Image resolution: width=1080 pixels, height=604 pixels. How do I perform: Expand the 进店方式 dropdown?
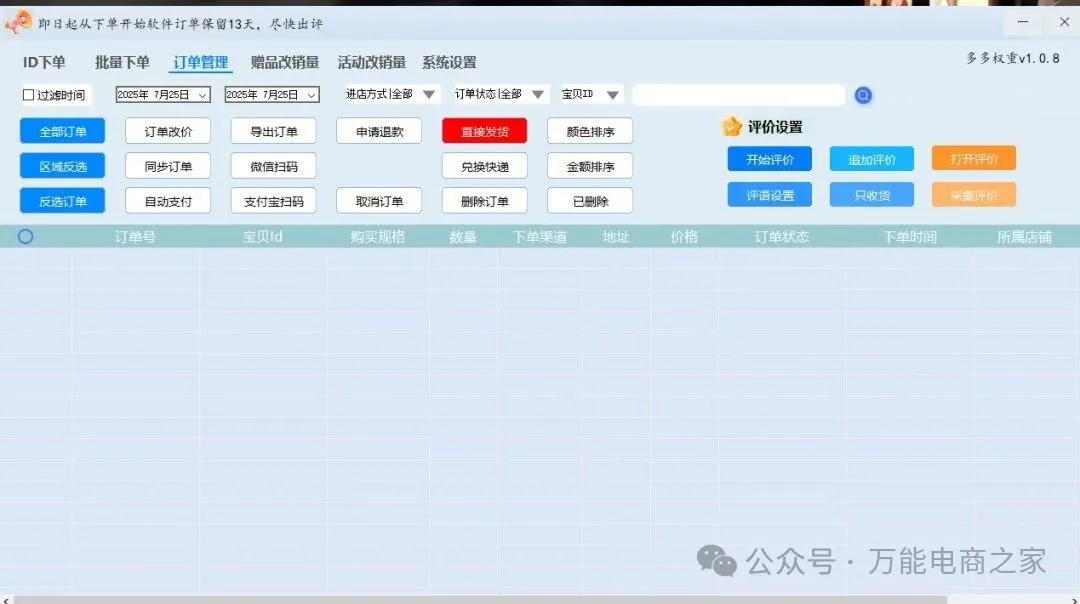click(429, 95)
